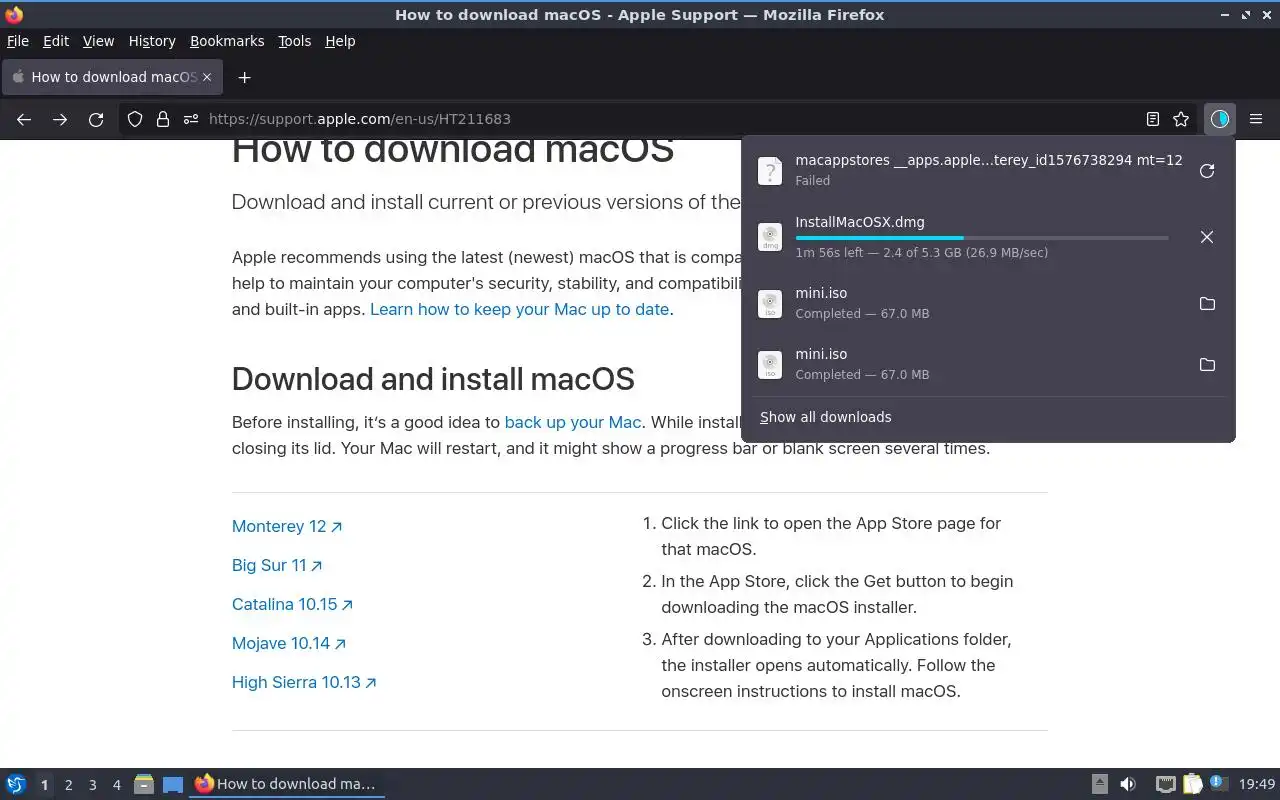Follow the back up your Mac link
This screenshot has height=800, width=1280.
pyautogui.click(x=573, y=422)
